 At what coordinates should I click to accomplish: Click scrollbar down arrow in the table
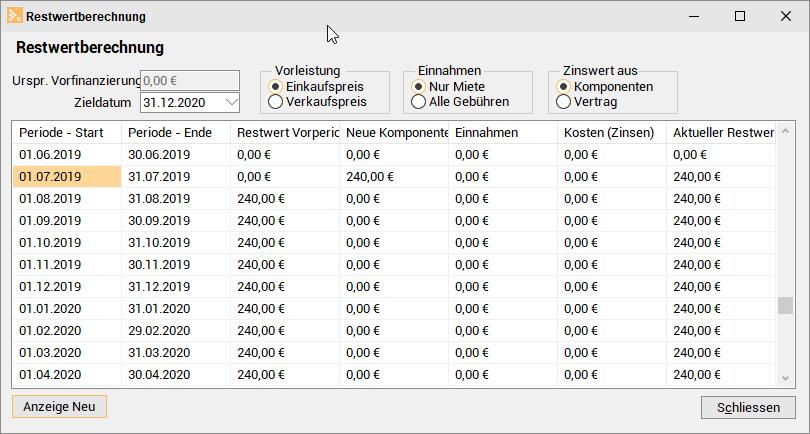tap(786, 378)
